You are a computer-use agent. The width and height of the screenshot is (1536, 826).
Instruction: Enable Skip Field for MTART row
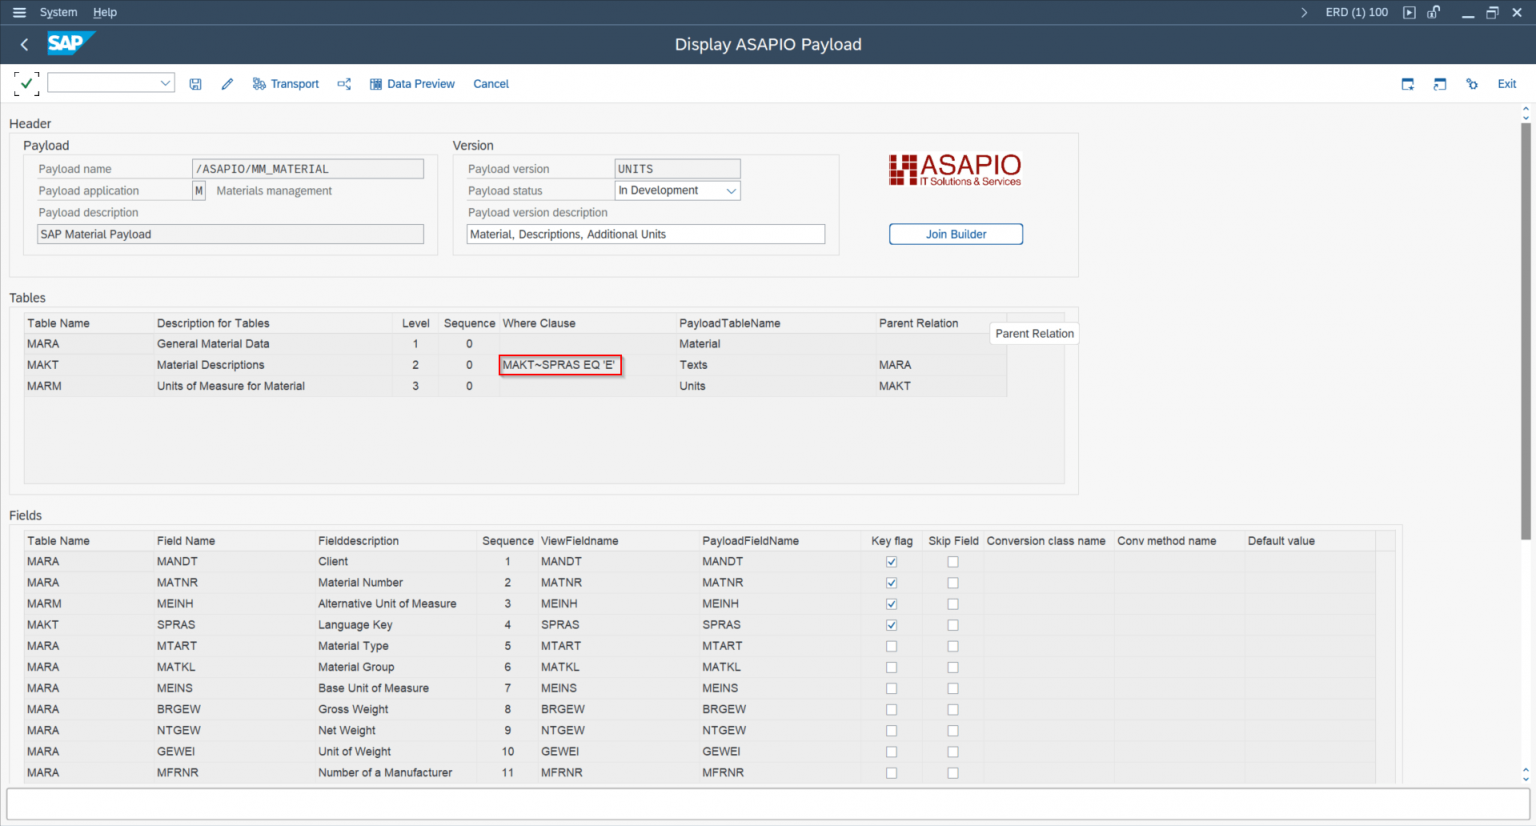(952, 646)
